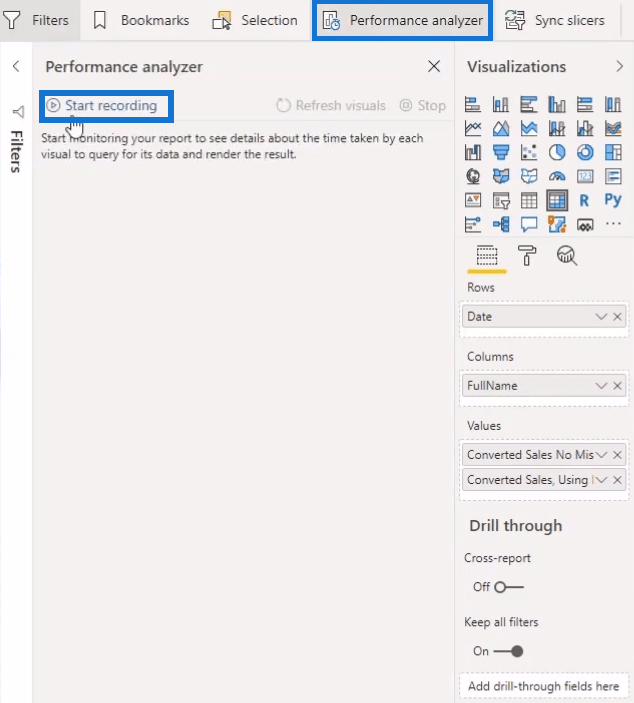Select the Decomposition tree visual

pos(500,224)
